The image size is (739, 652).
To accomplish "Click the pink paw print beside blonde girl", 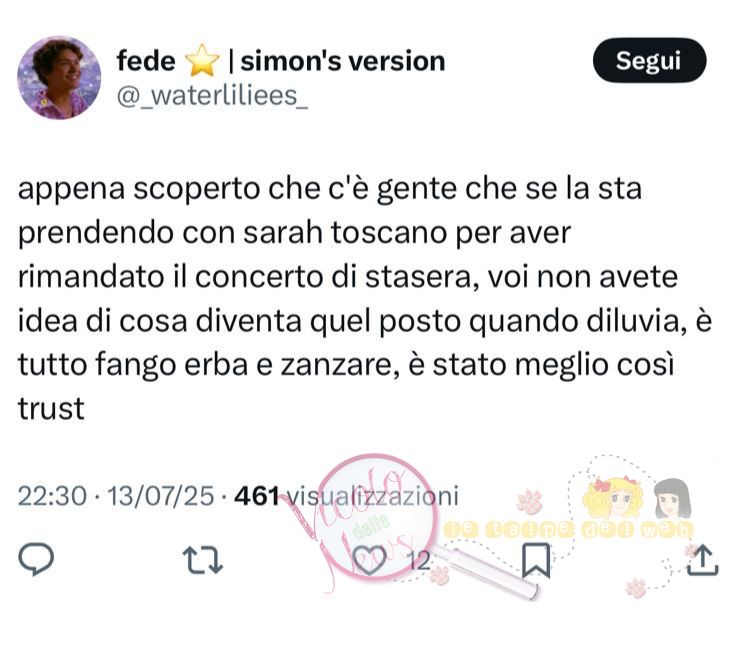I will [x=530, y=502].
